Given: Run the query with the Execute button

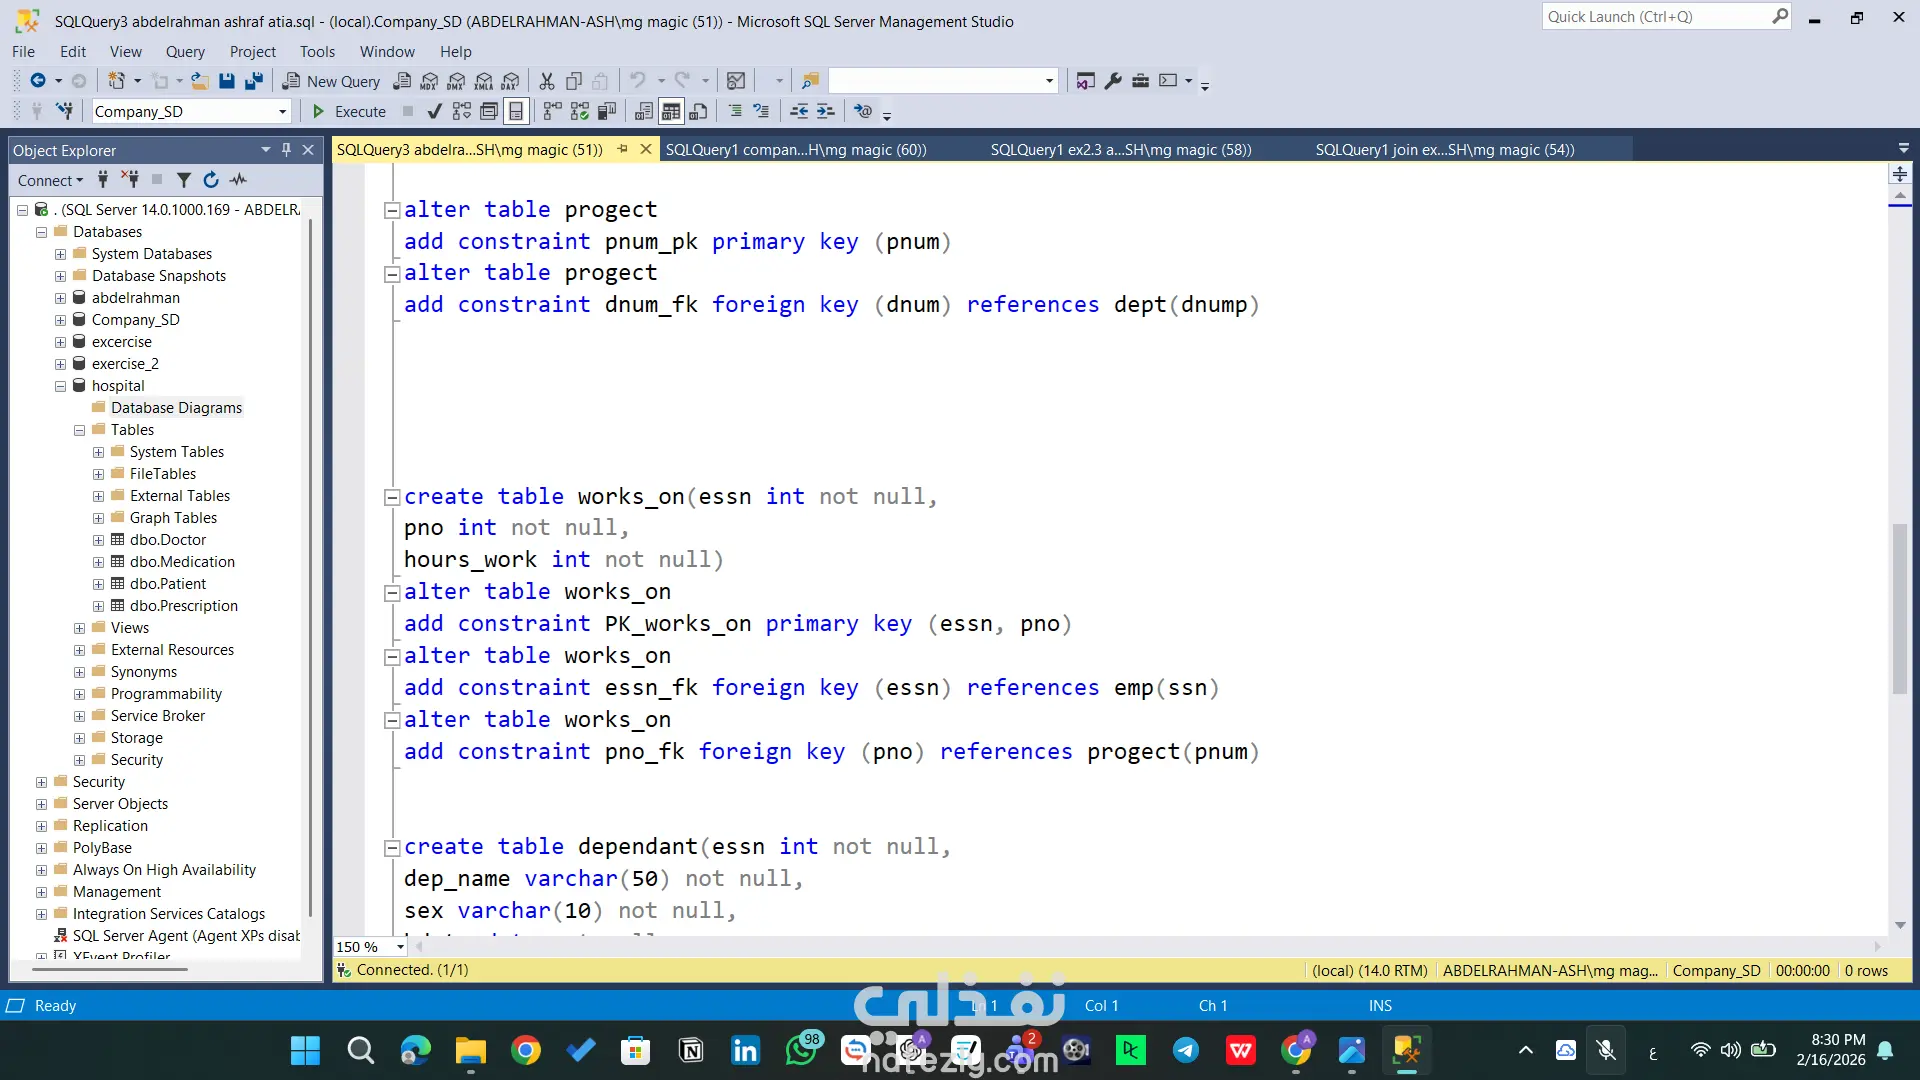Looking at the screenshot, I should point(349,111).
